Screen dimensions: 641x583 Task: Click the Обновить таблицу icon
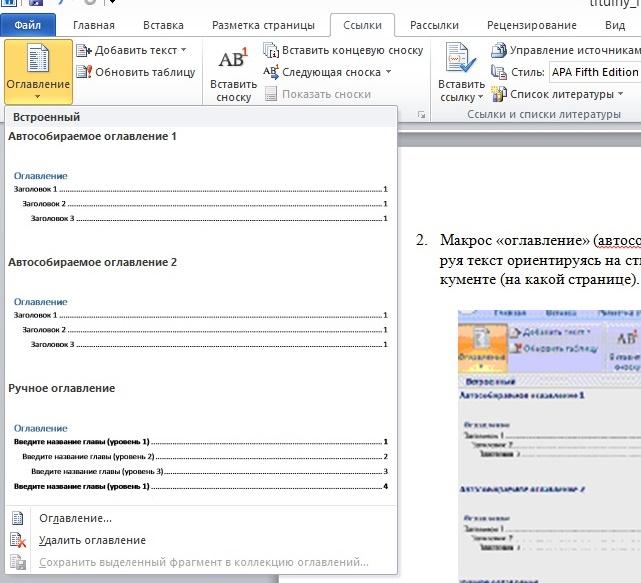pos(84,72)
